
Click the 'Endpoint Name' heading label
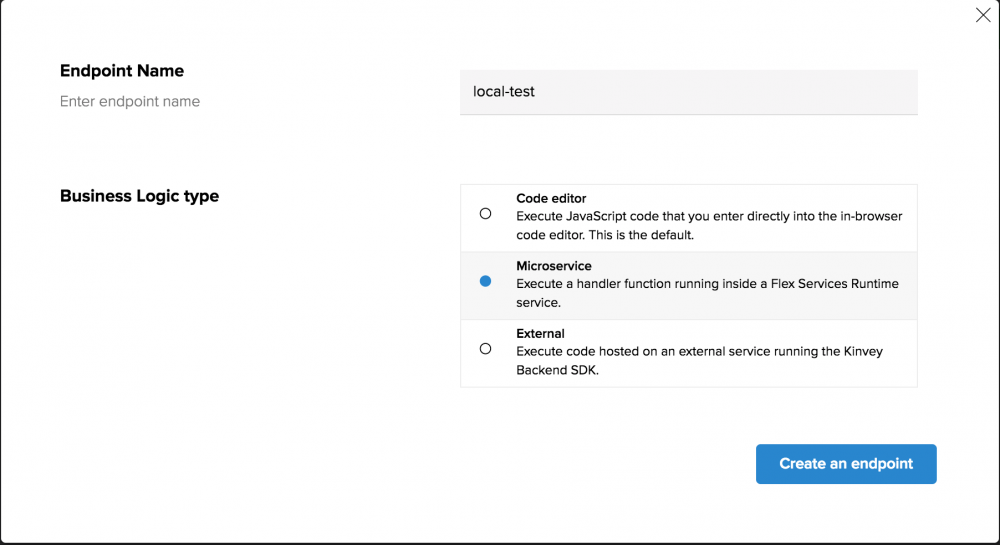pyautogui.click(x=122, y=71)
